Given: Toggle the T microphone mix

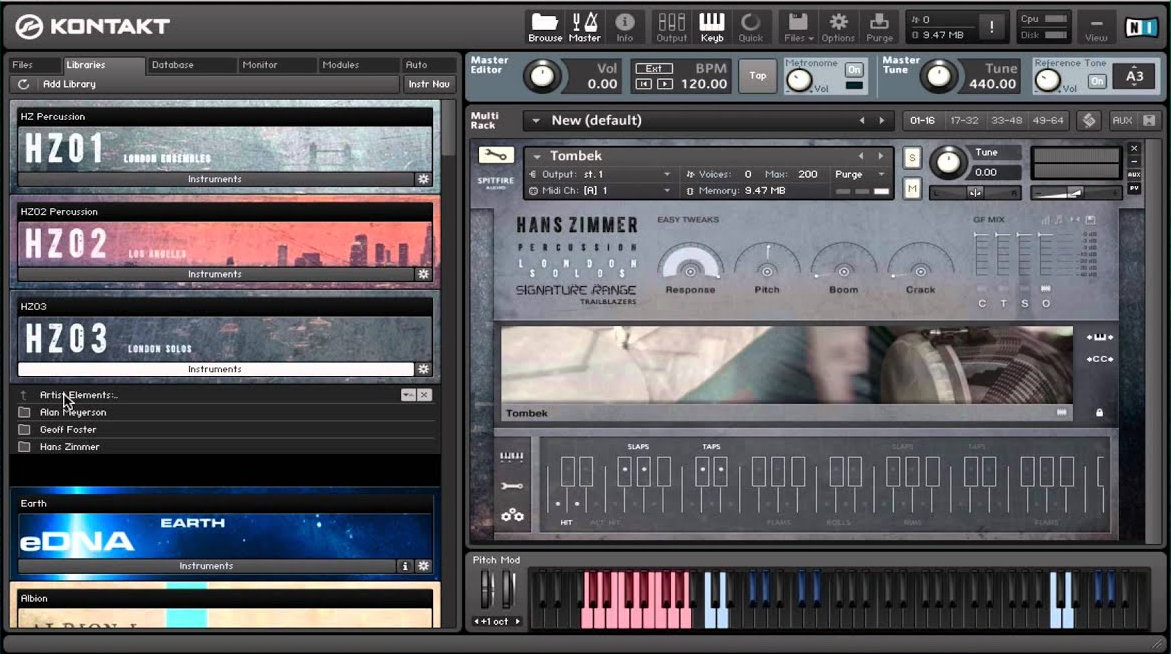Looking at the screenshot, I should coord(1003,304).
